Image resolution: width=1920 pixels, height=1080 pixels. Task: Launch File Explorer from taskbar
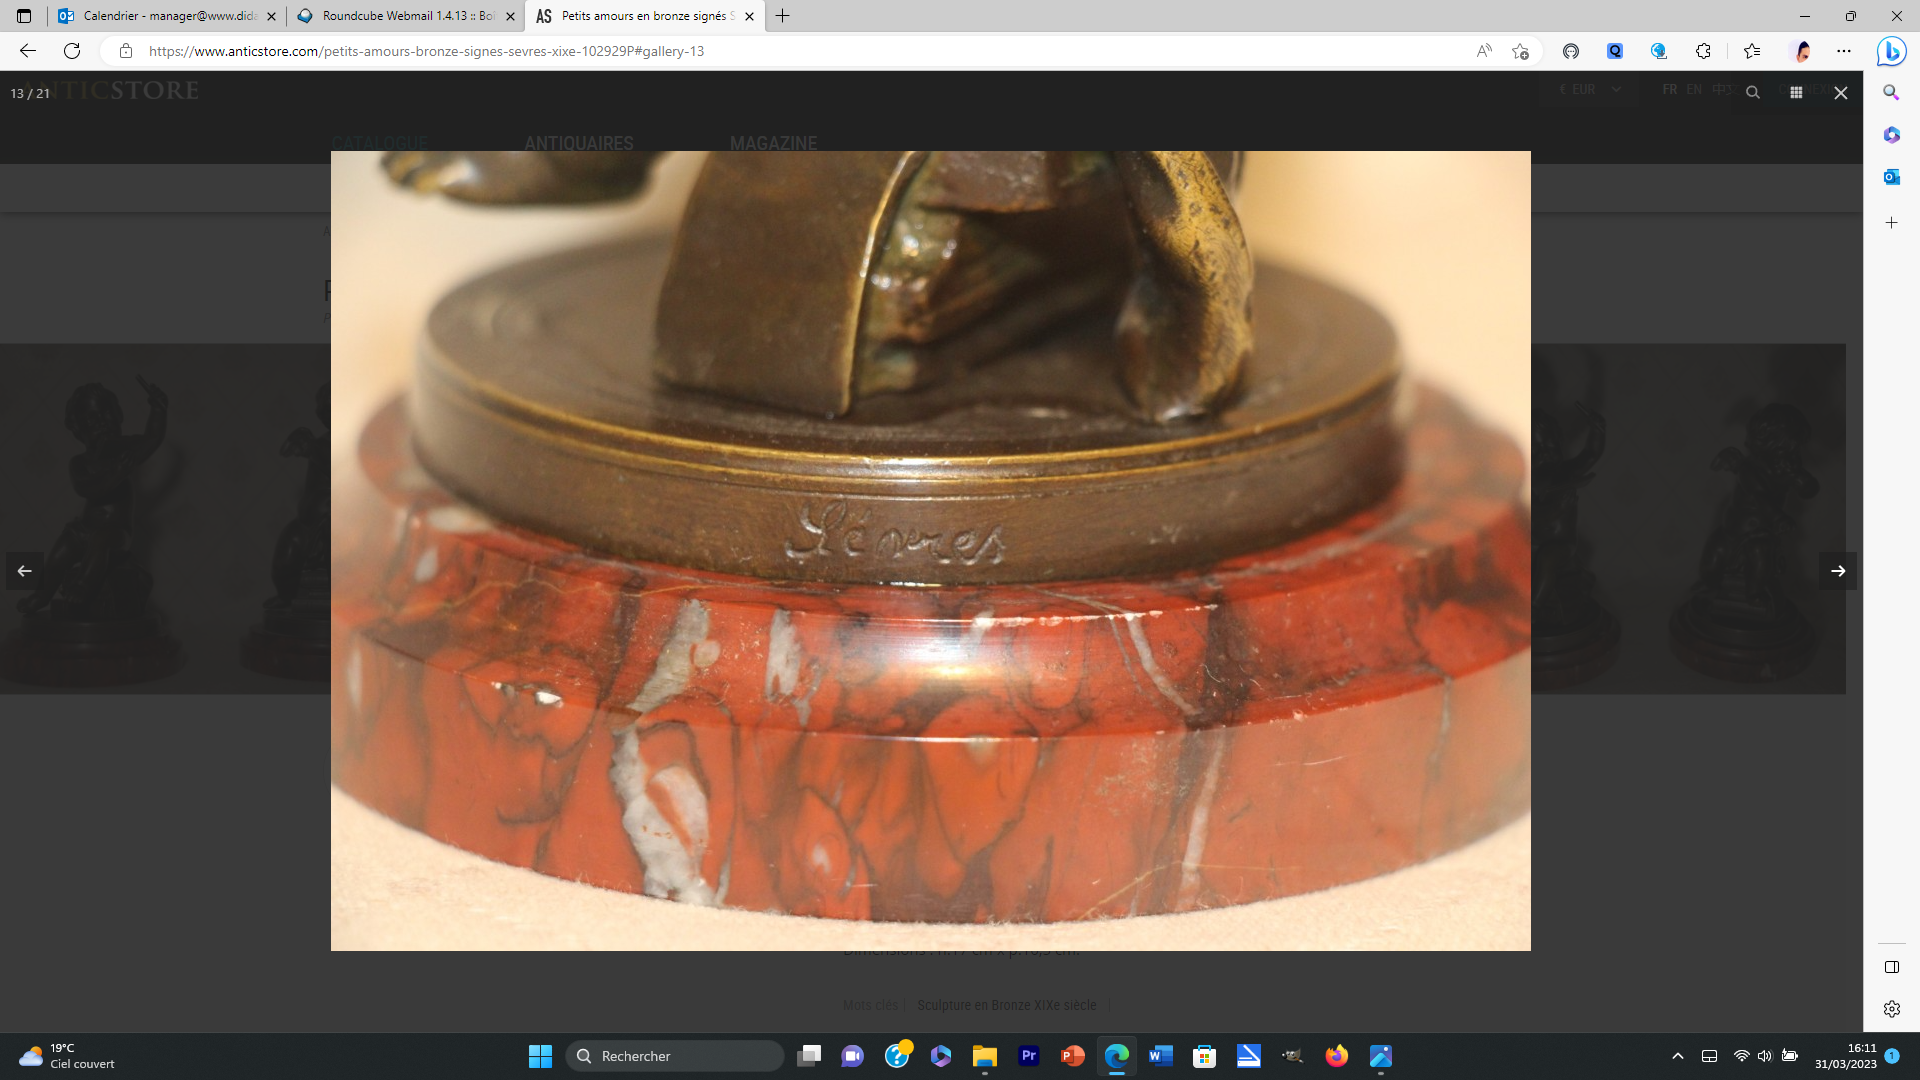[985, 1056]
